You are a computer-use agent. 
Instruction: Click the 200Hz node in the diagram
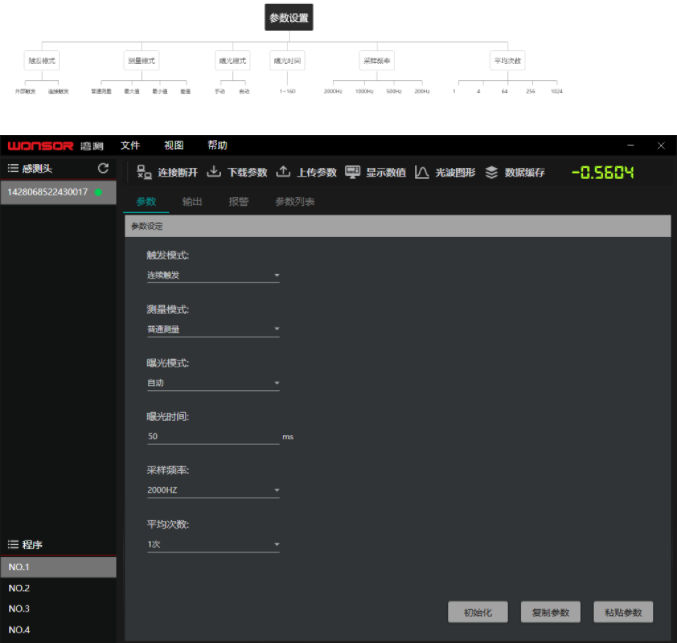point(422,91)
